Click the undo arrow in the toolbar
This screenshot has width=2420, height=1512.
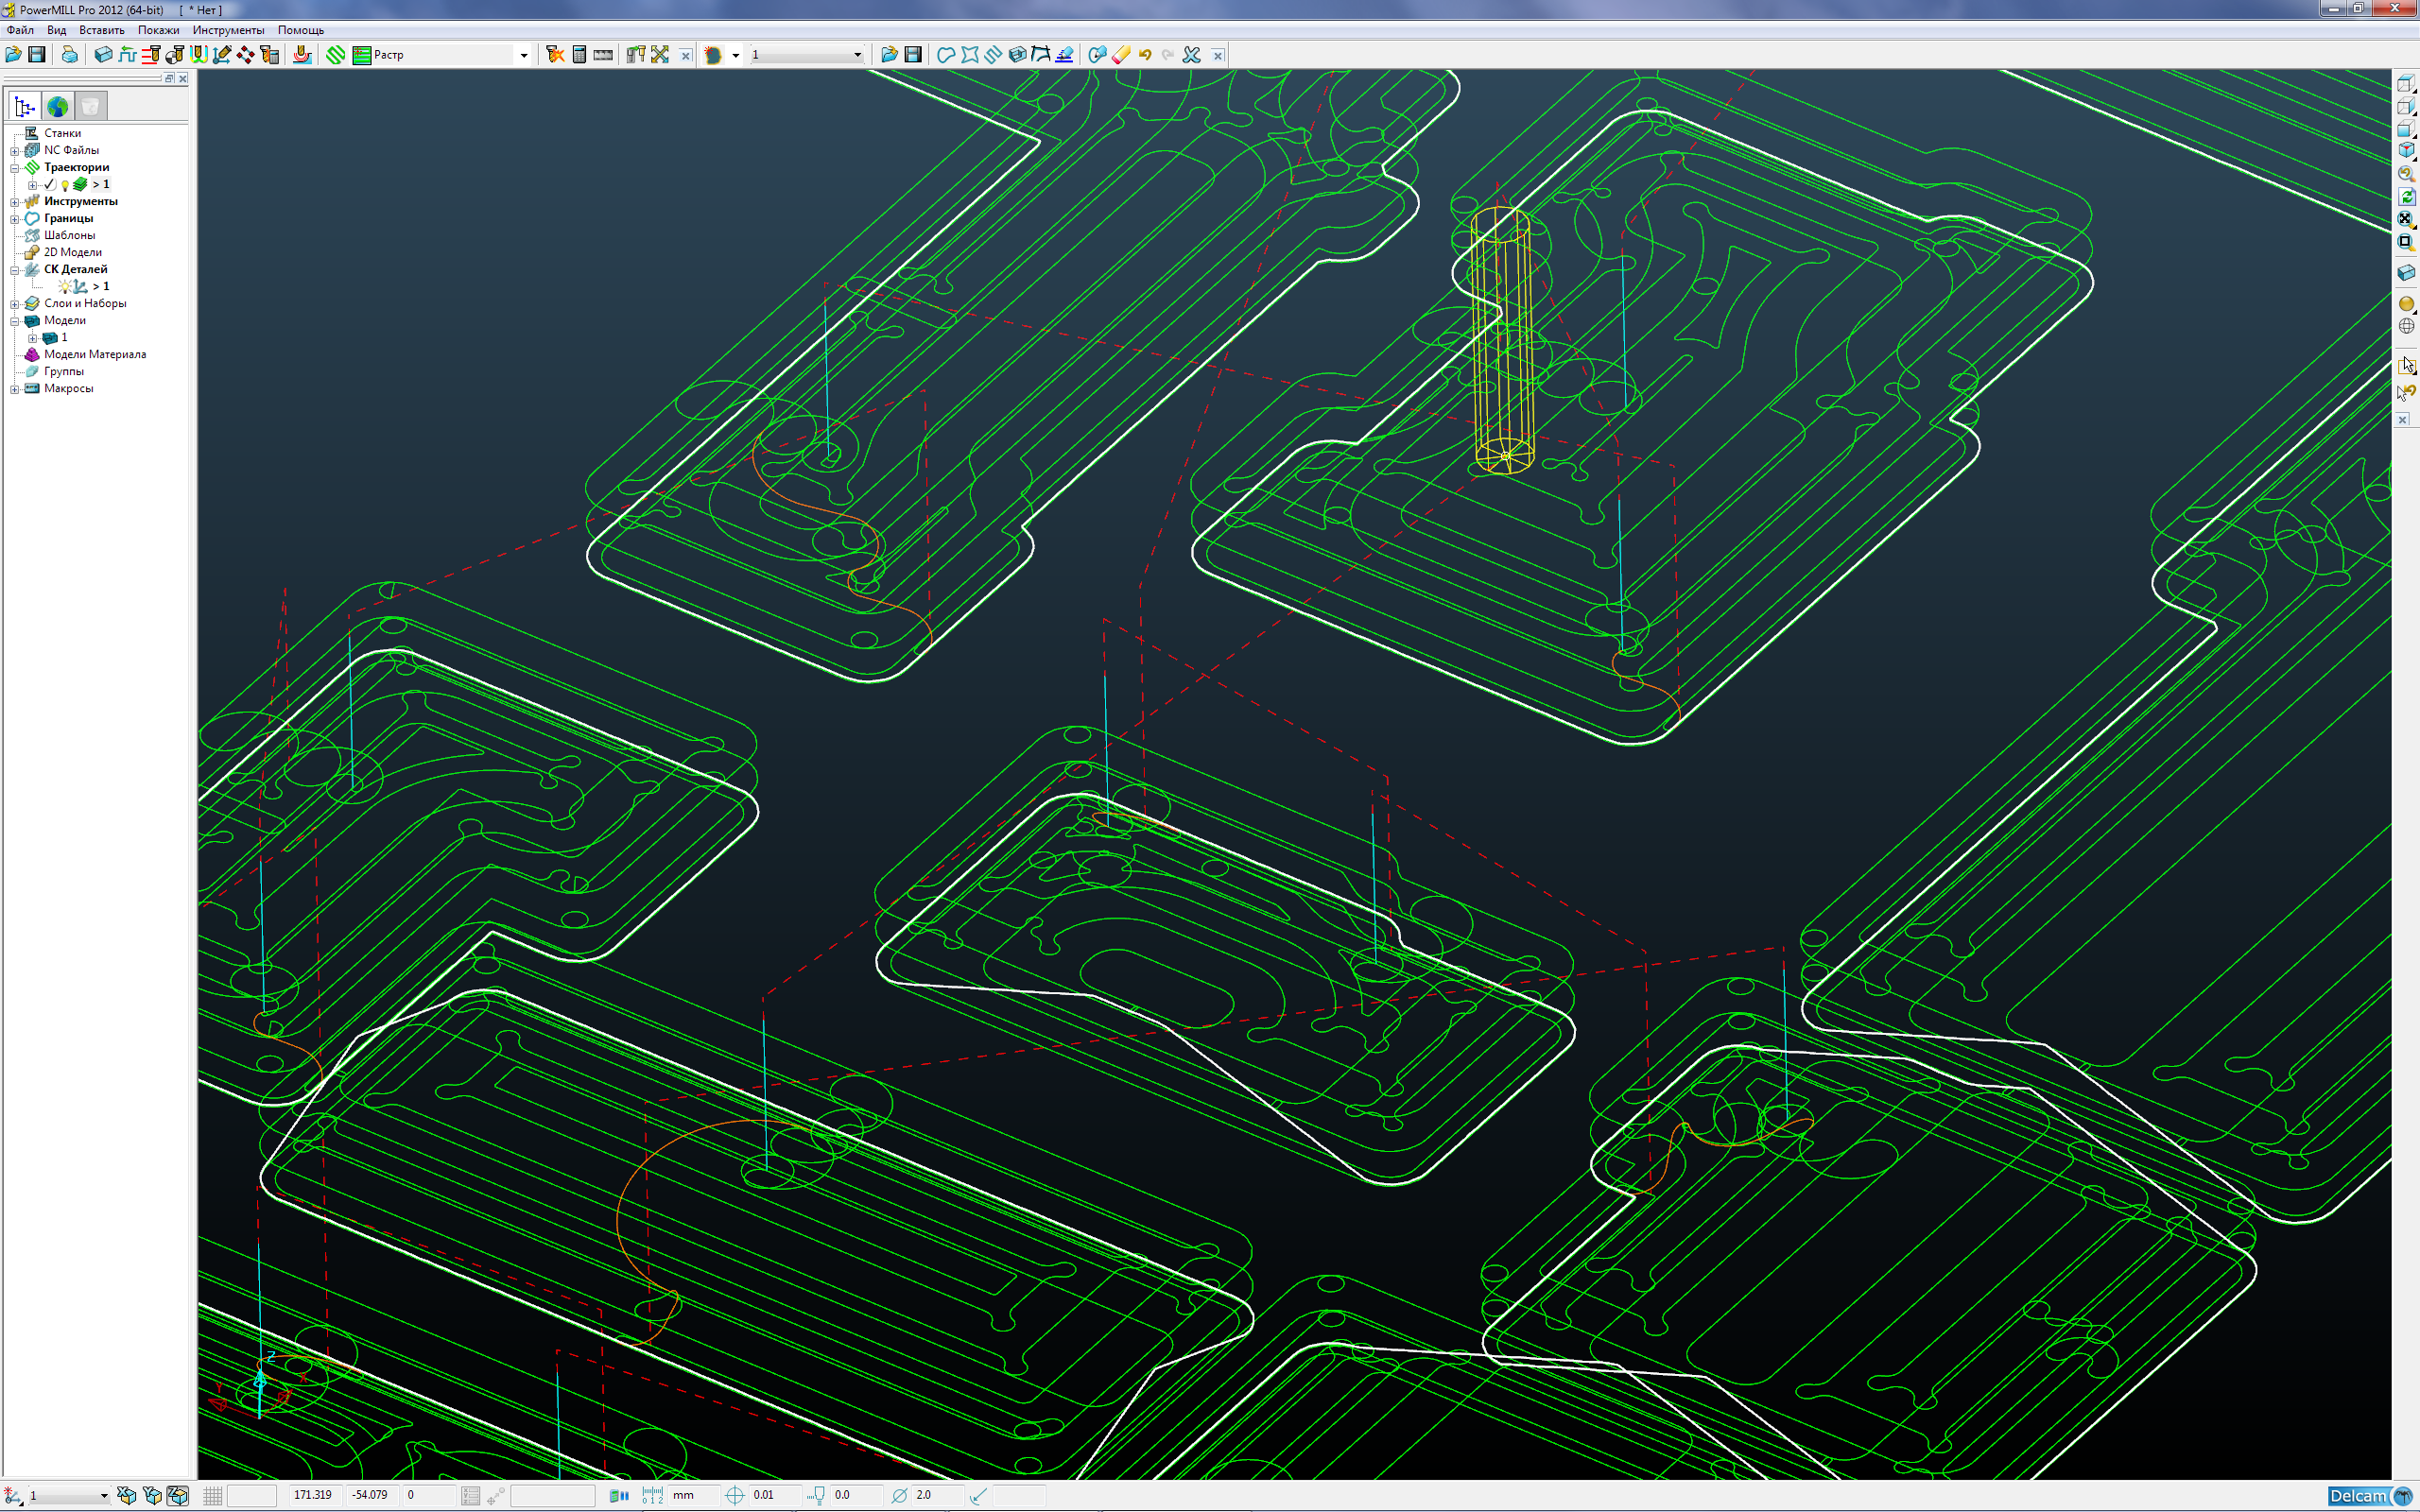tap(1145, 55)
